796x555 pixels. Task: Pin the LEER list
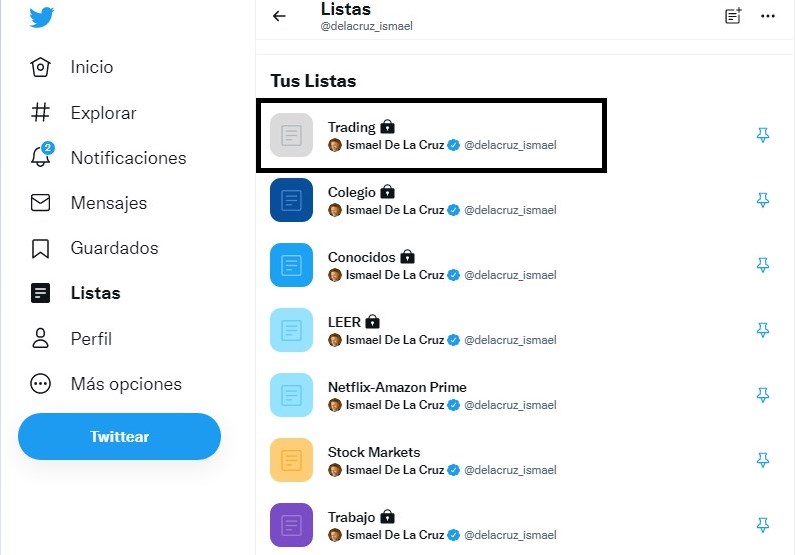point(763,330)
